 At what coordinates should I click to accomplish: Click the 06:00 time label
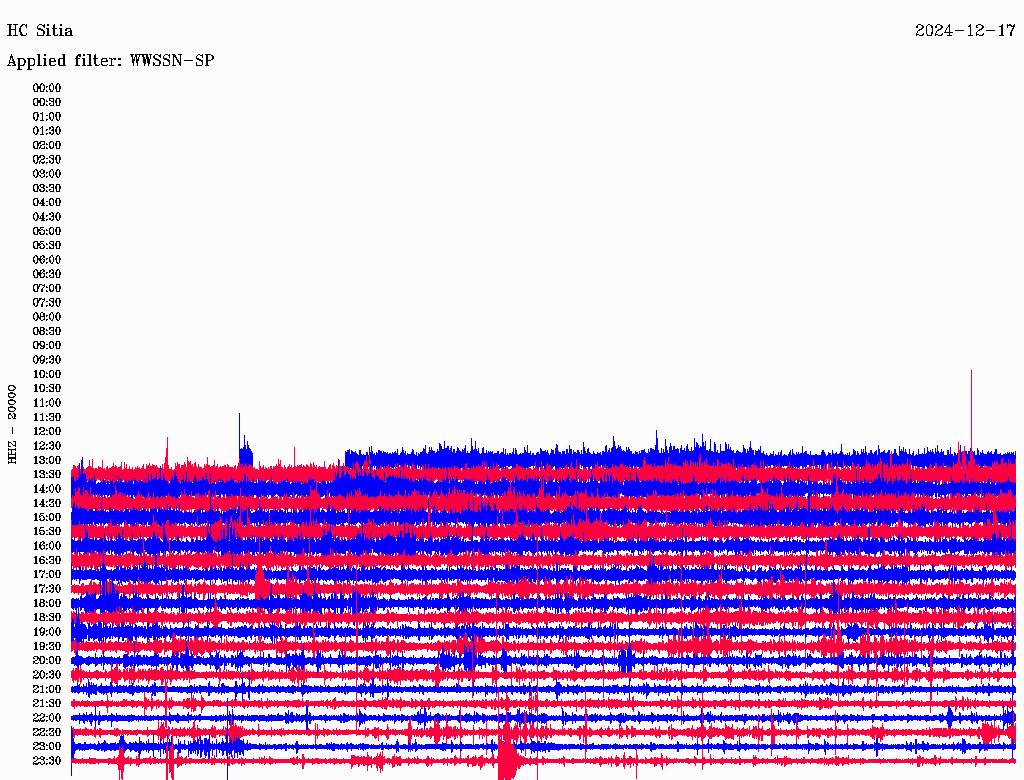(x=47, y=260)
